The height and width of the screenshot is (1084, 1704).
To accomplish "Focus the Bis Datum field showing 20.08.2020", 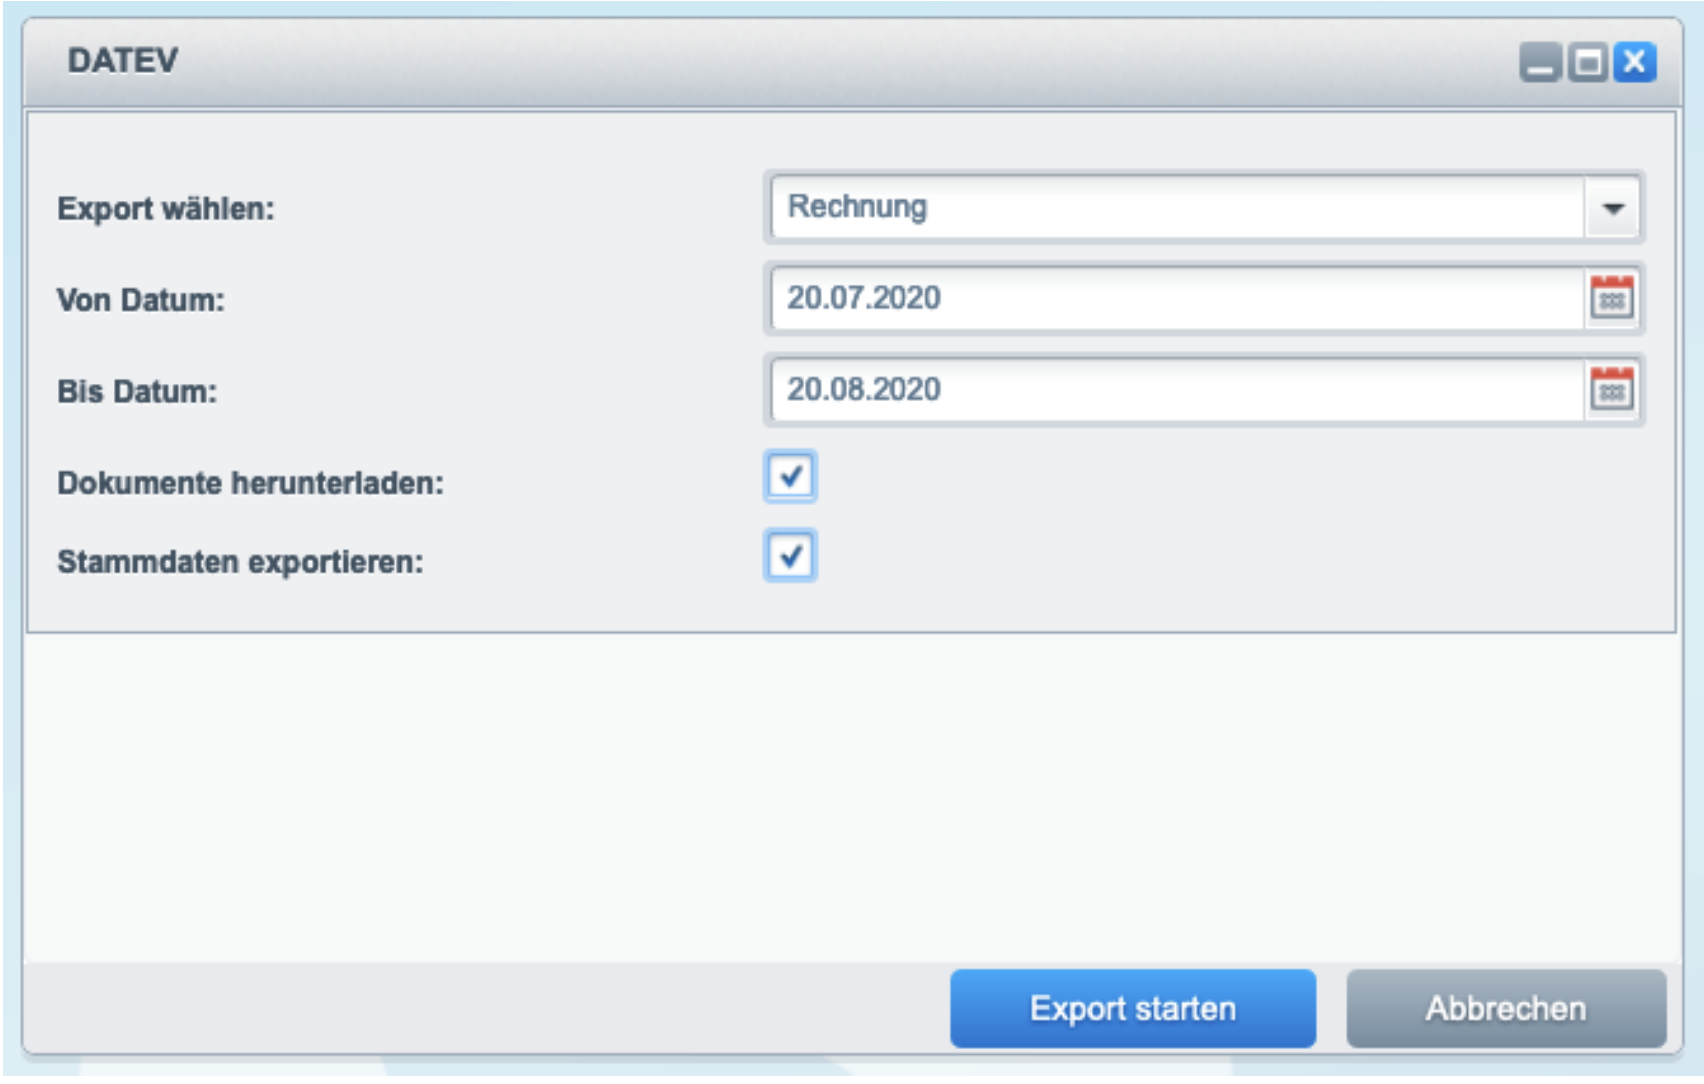I will point(1176,390).
